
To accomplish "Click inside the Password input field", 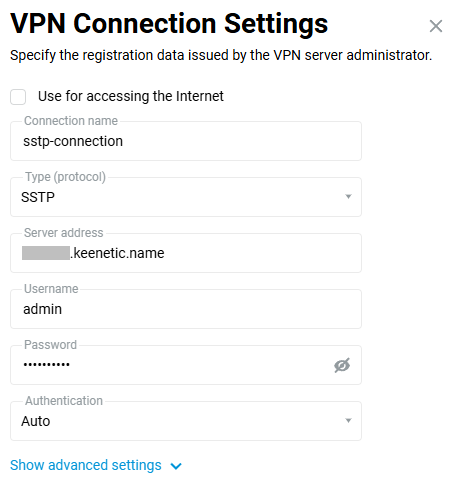I will pyautogui.click(x=186, y=365).
